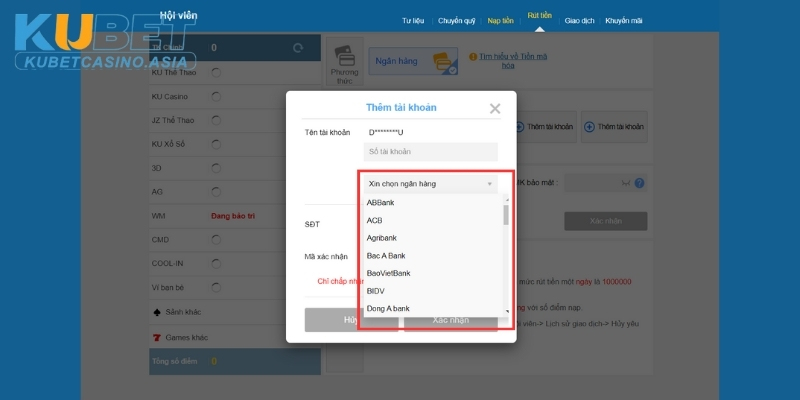Screen dimensions: 800x400
Task: Open the Khuyến mãi tab
Action: tap(623, 21)
